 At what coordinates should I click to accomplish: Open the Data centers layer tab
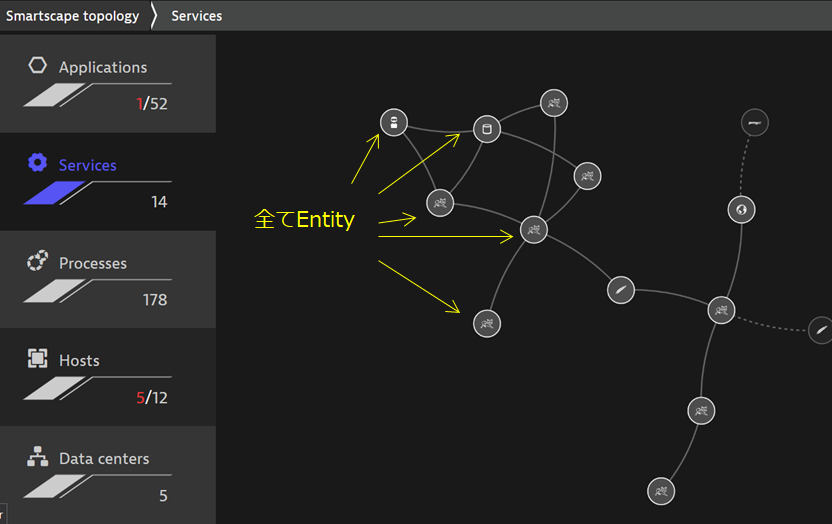pyautogui.click(x=104, y=459)
